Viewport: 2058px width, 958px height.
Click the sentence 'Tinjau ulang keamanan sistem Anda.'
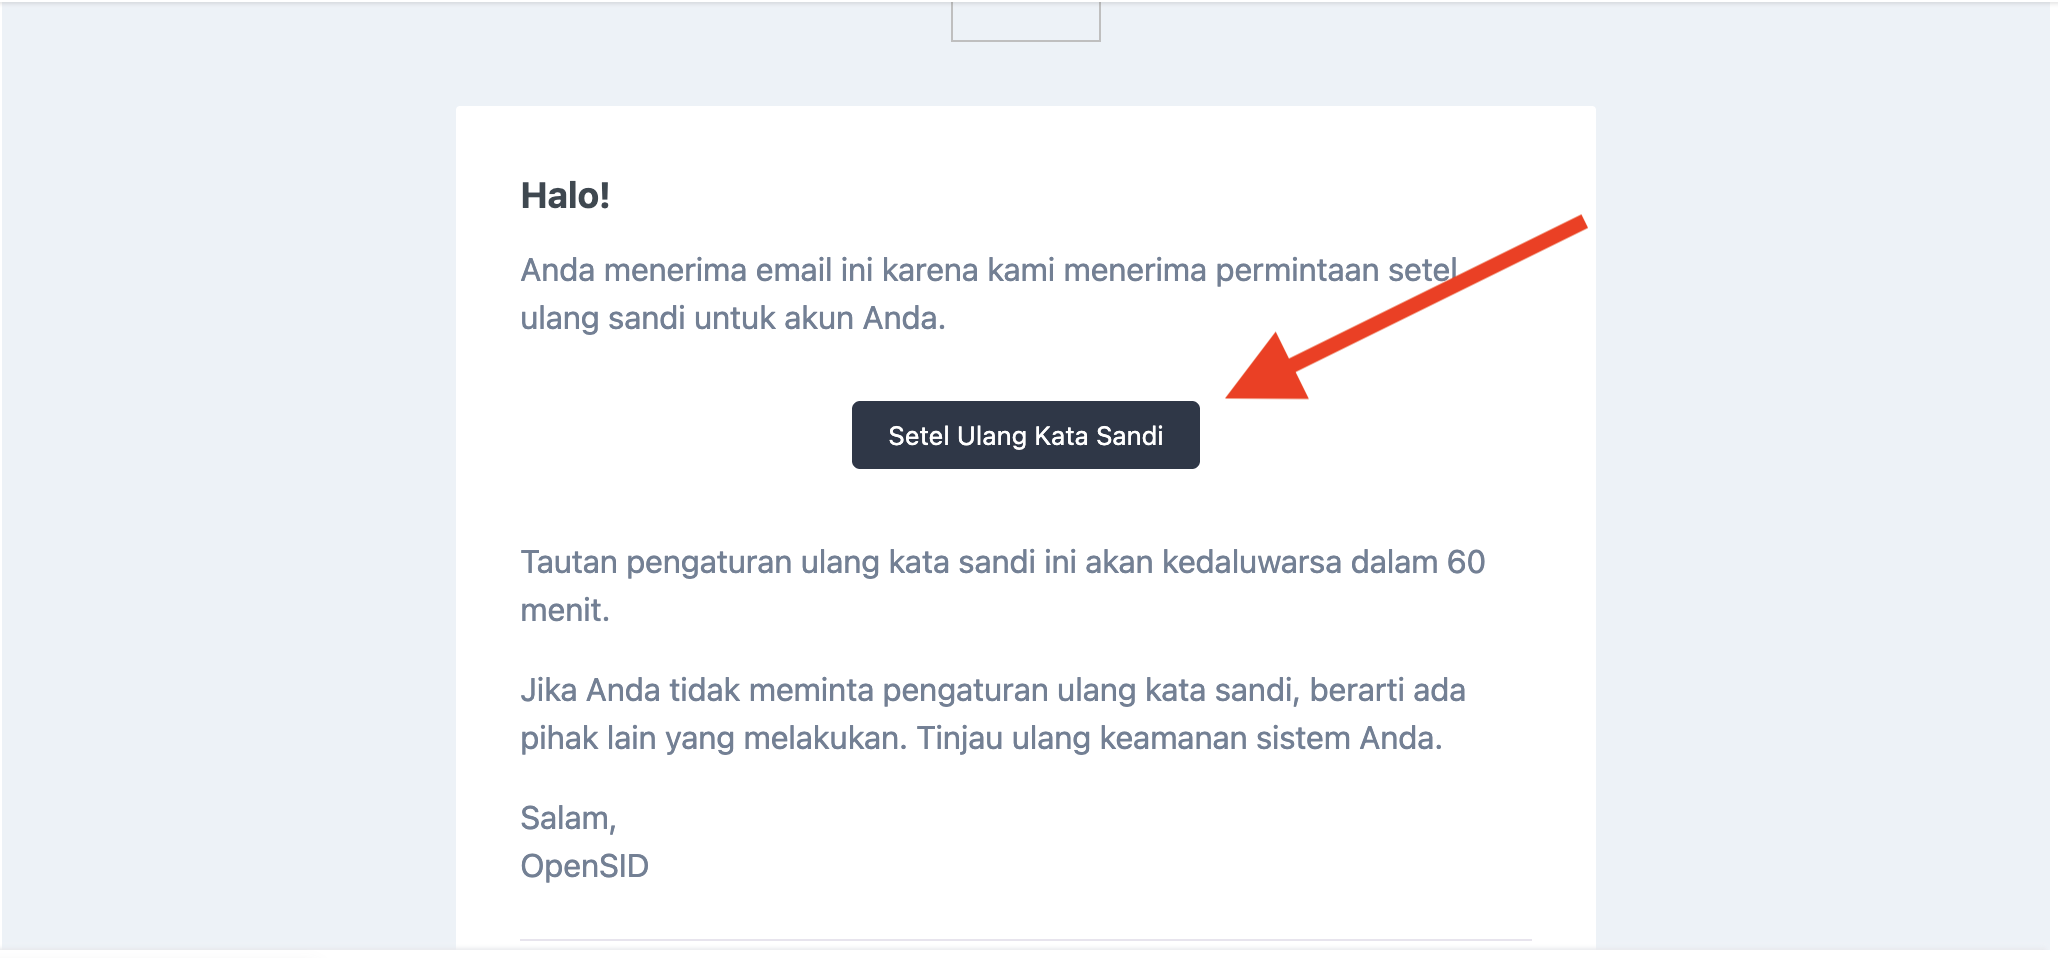click(1179, 738)
